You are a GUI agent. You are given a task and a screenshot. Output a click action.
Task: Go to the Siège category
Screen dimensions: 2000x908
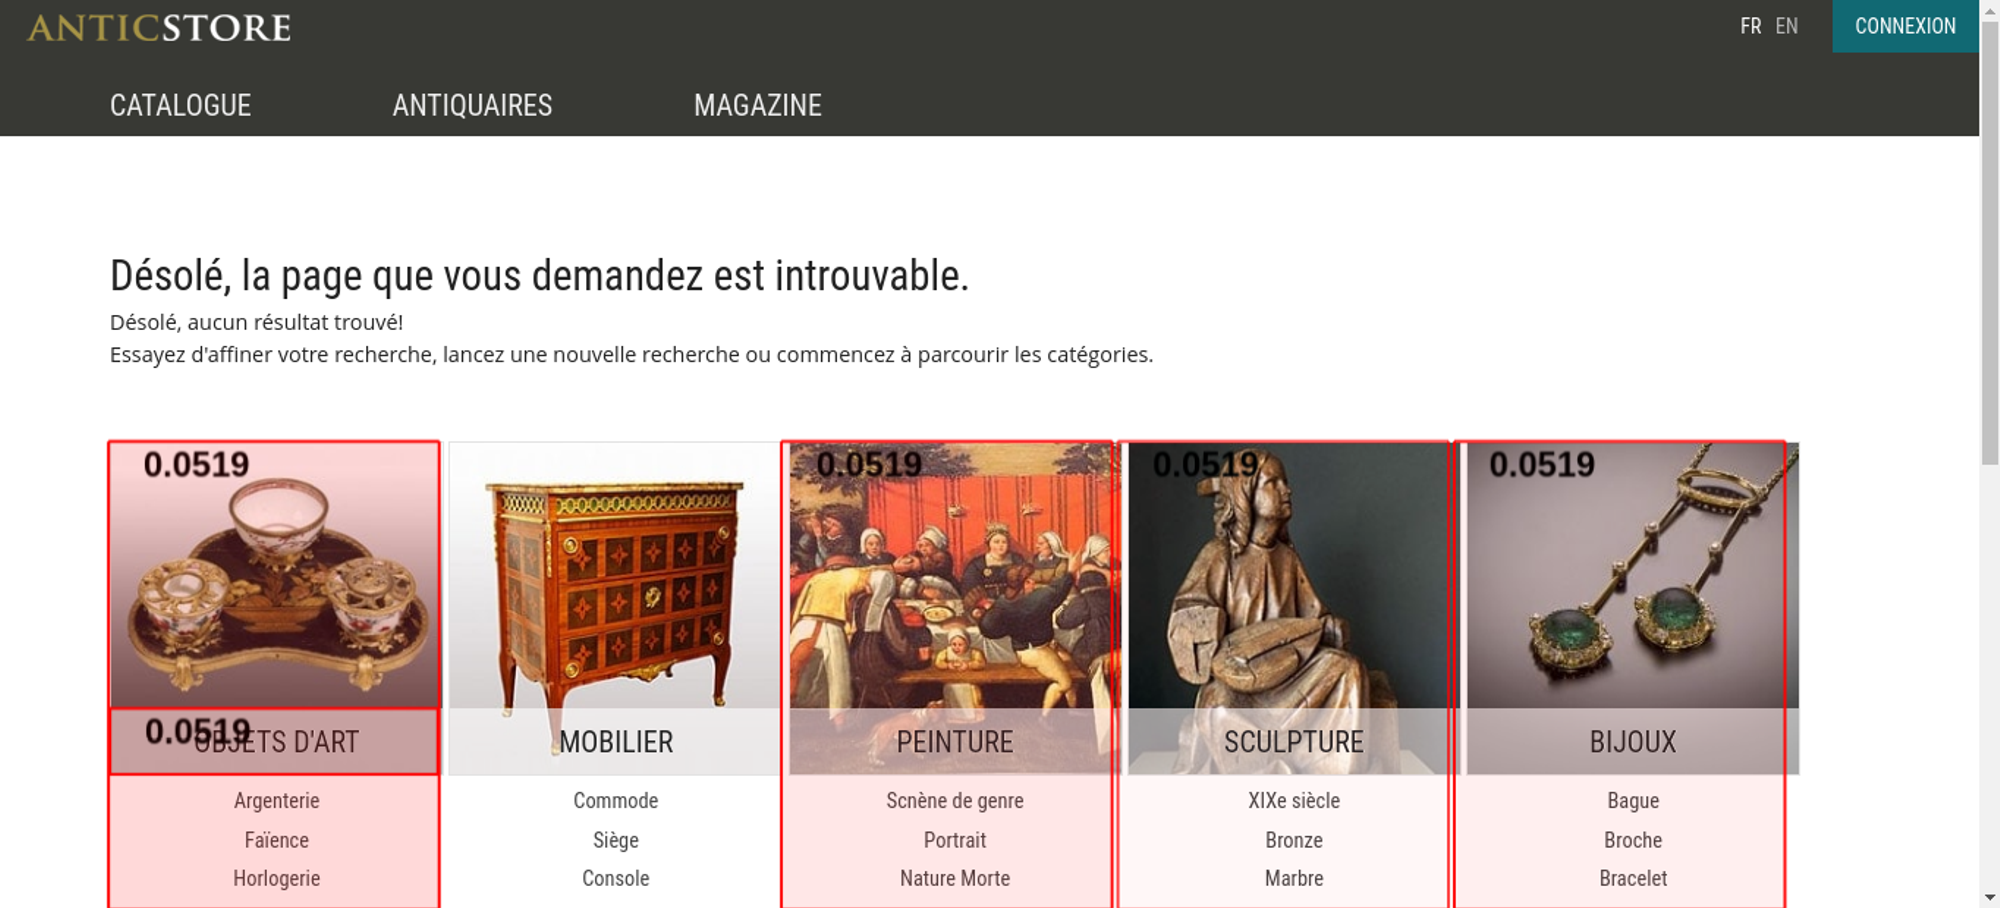[616, 840]
